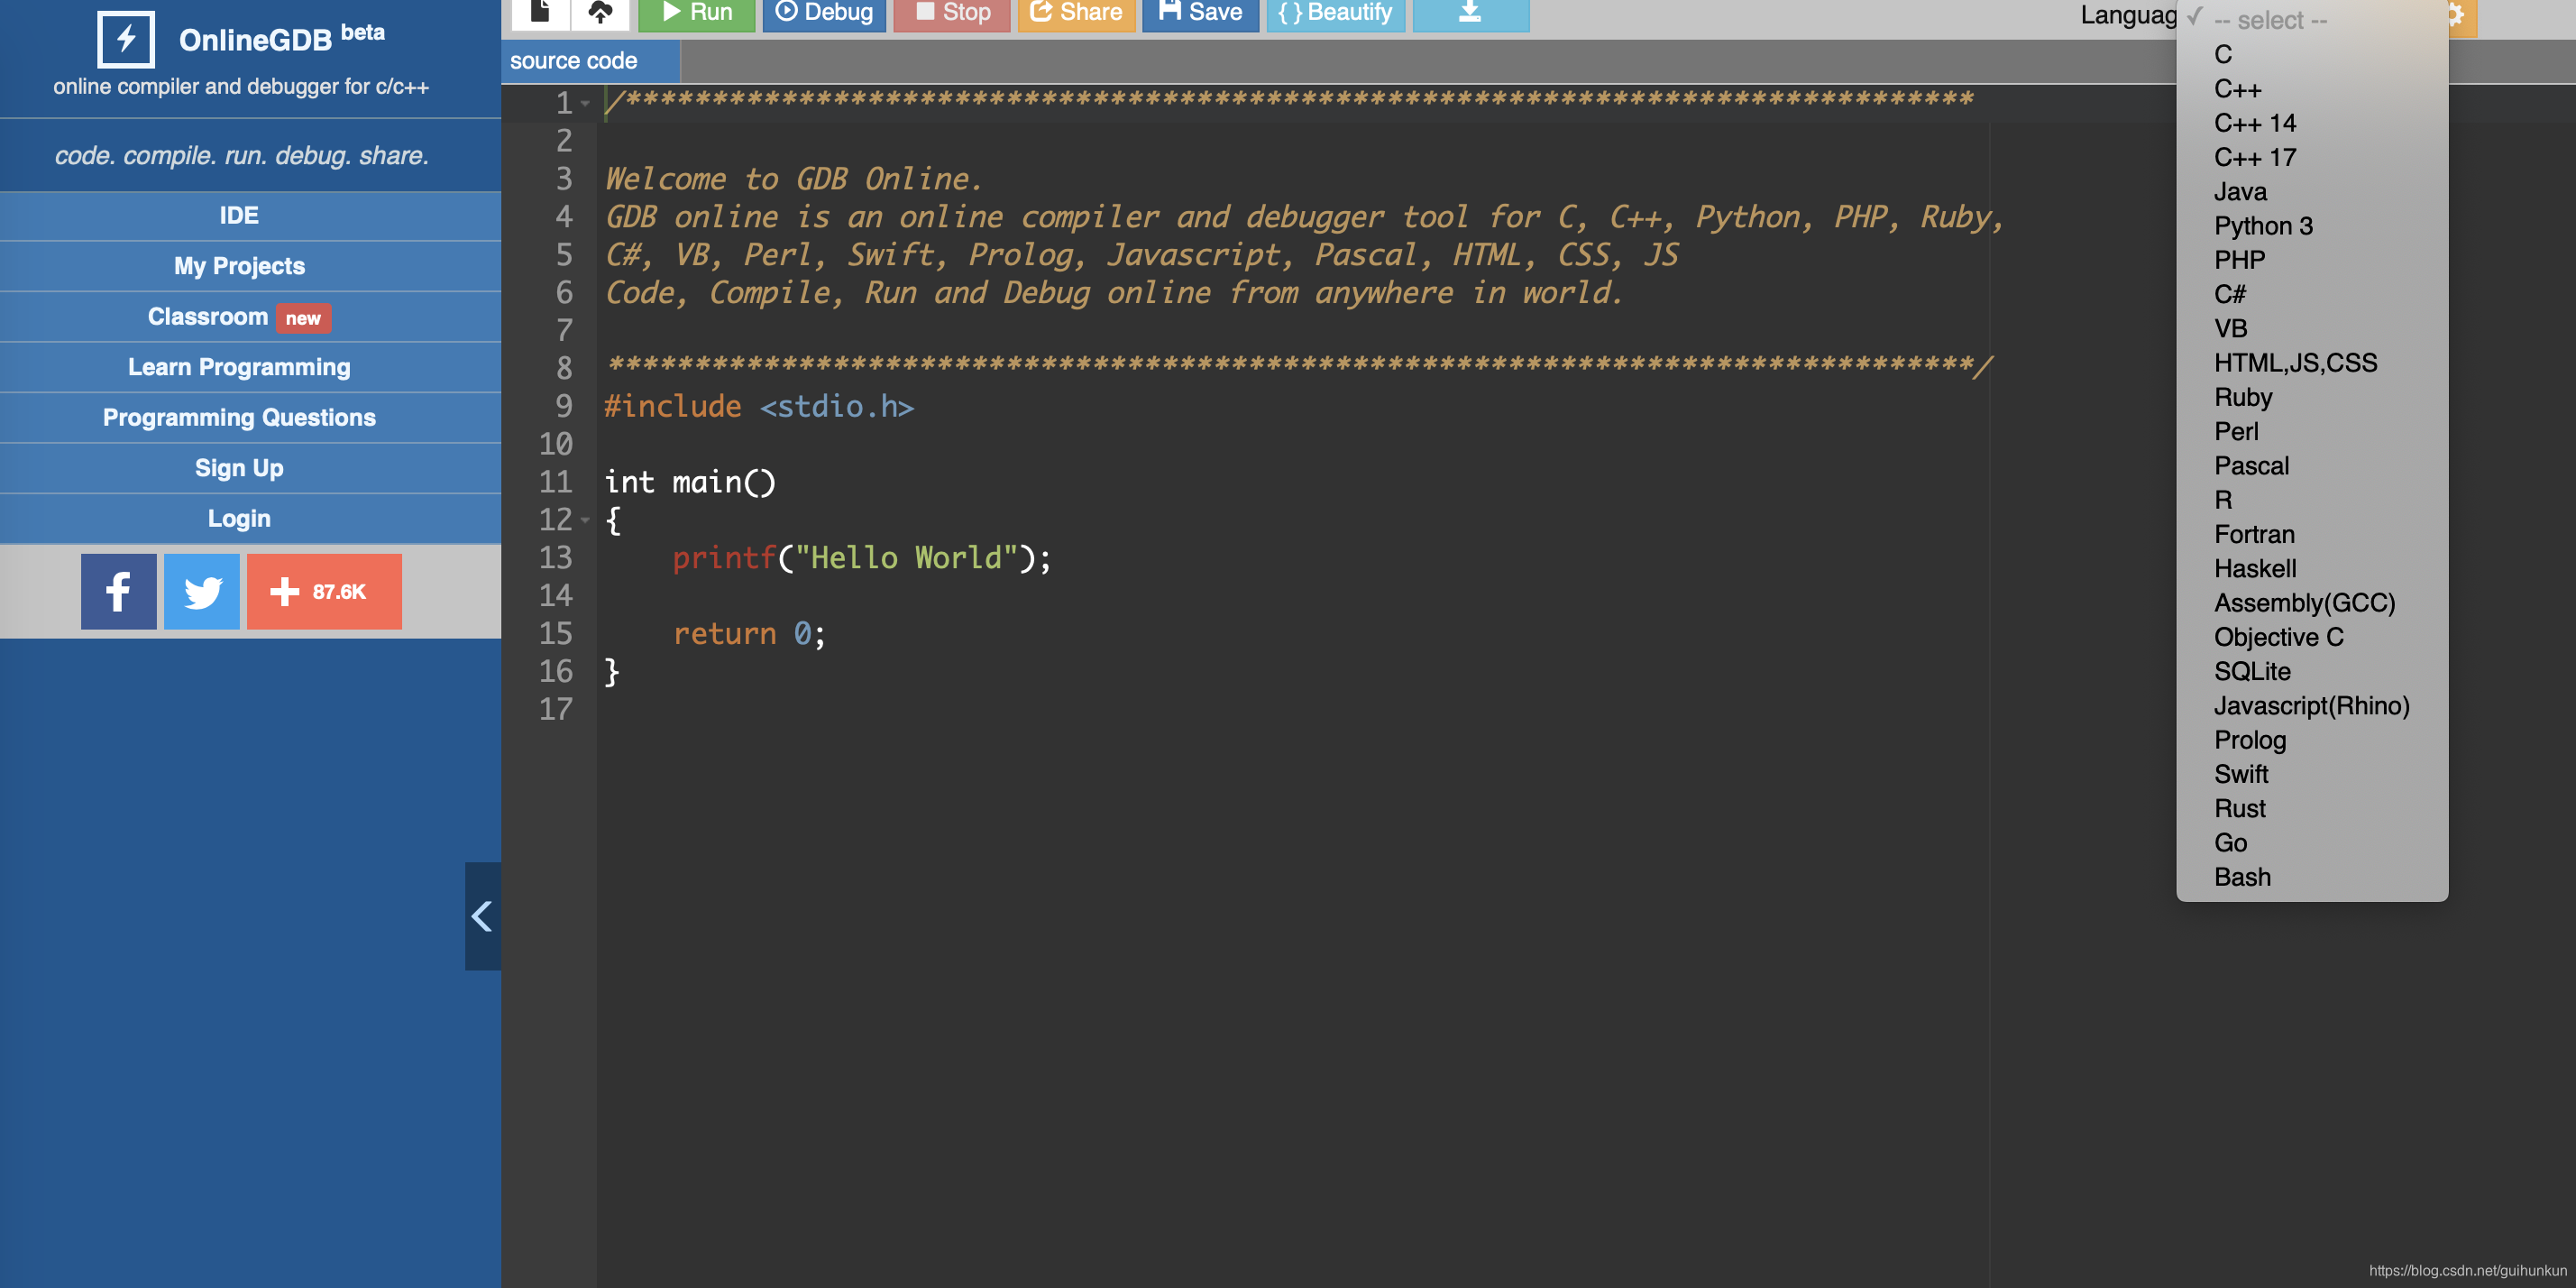
Task: Share on Facebook via icon
Action: click(x=118, y=591)
